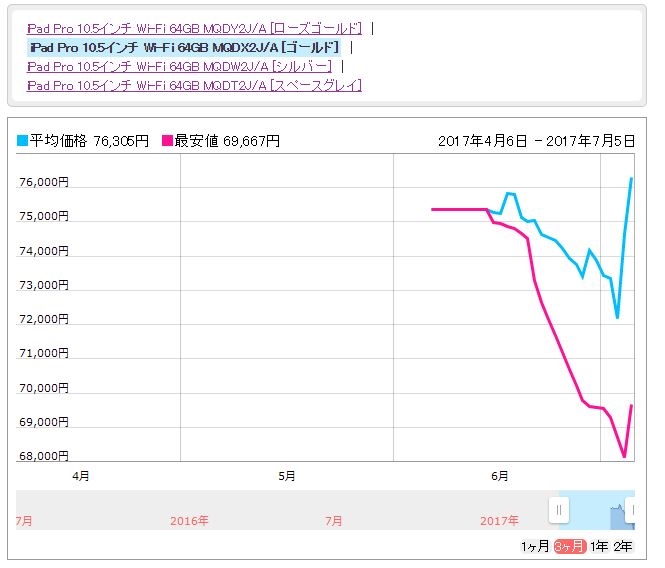Click the 最安値 69,667円 legend label
Screen dimensions: 665x568
coord(227,140)
